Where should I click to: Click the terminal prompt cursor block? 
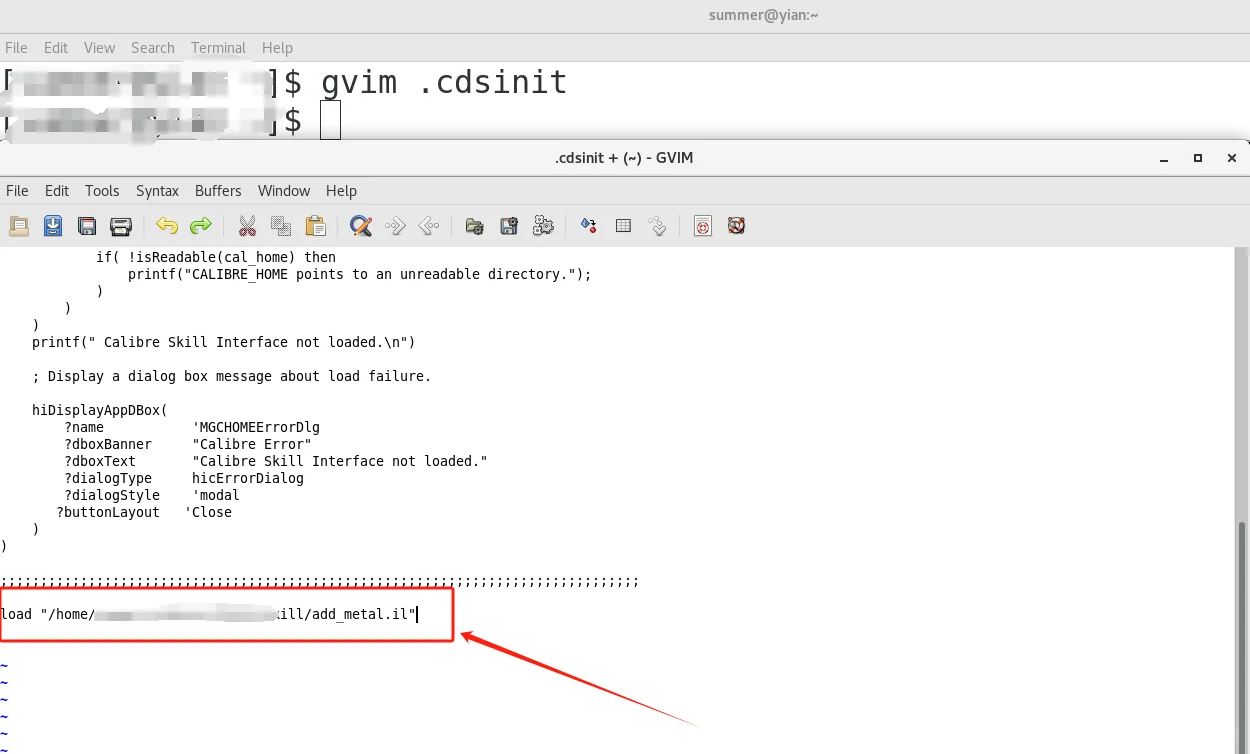(x=330, y=120)
